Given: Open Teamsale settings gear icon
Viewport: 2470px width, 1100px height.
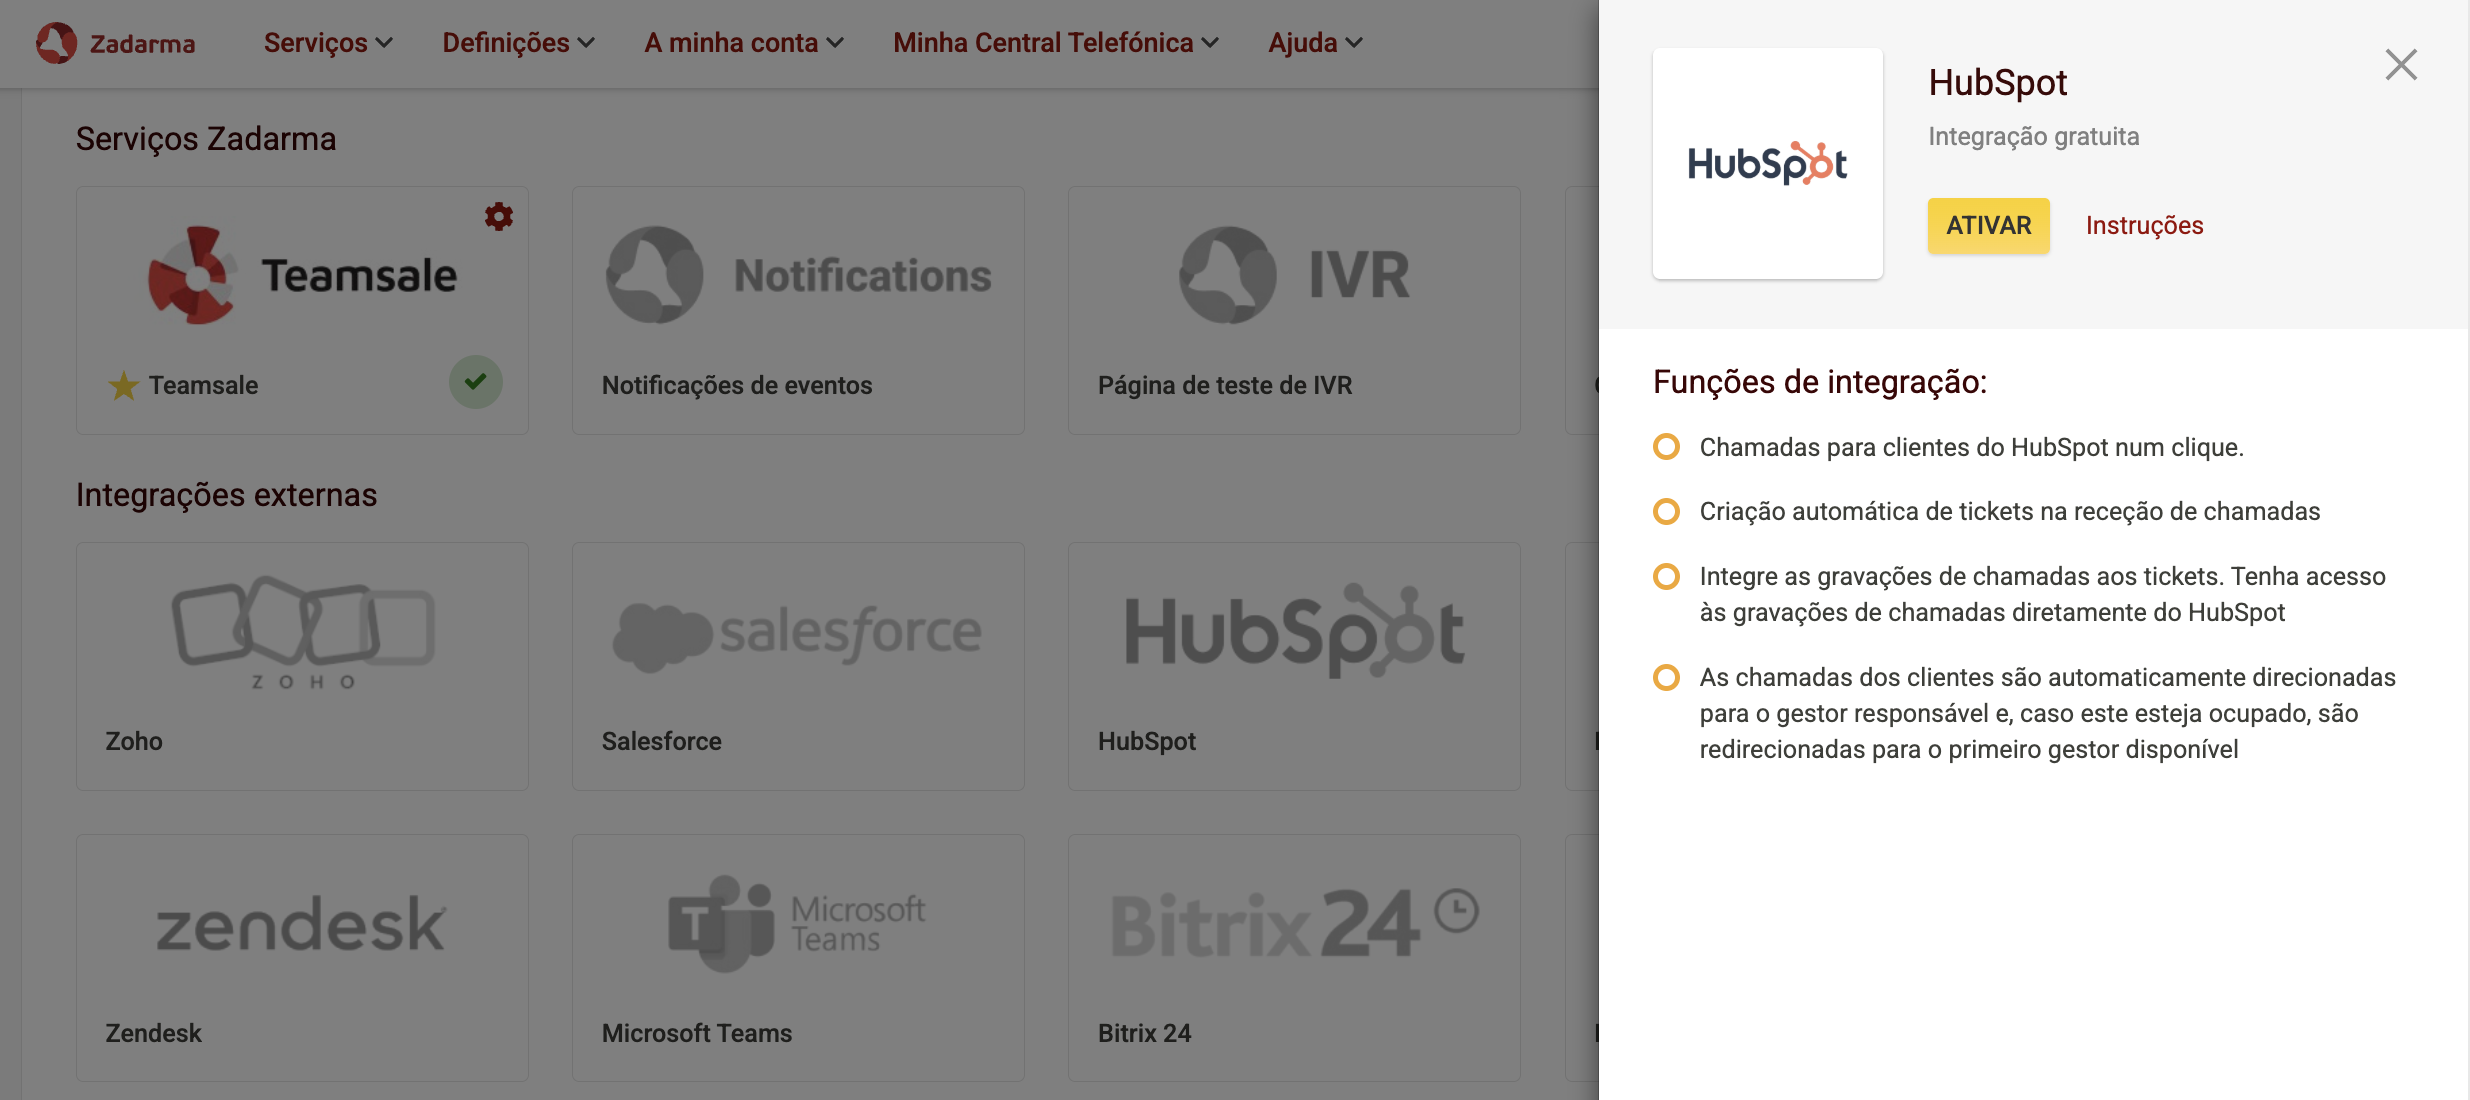Looking at the screenshot, I should point(499,216).
